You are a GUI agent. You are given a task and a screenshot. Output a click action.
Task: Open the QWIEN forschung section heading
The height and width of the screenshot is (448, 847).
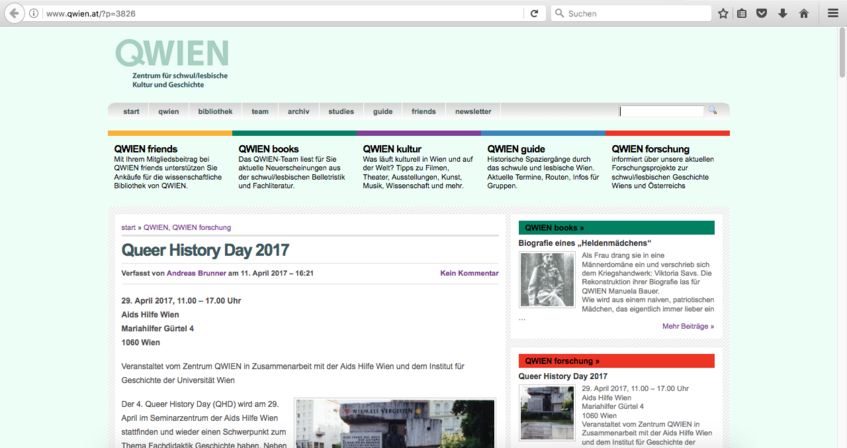coord(650,149)
